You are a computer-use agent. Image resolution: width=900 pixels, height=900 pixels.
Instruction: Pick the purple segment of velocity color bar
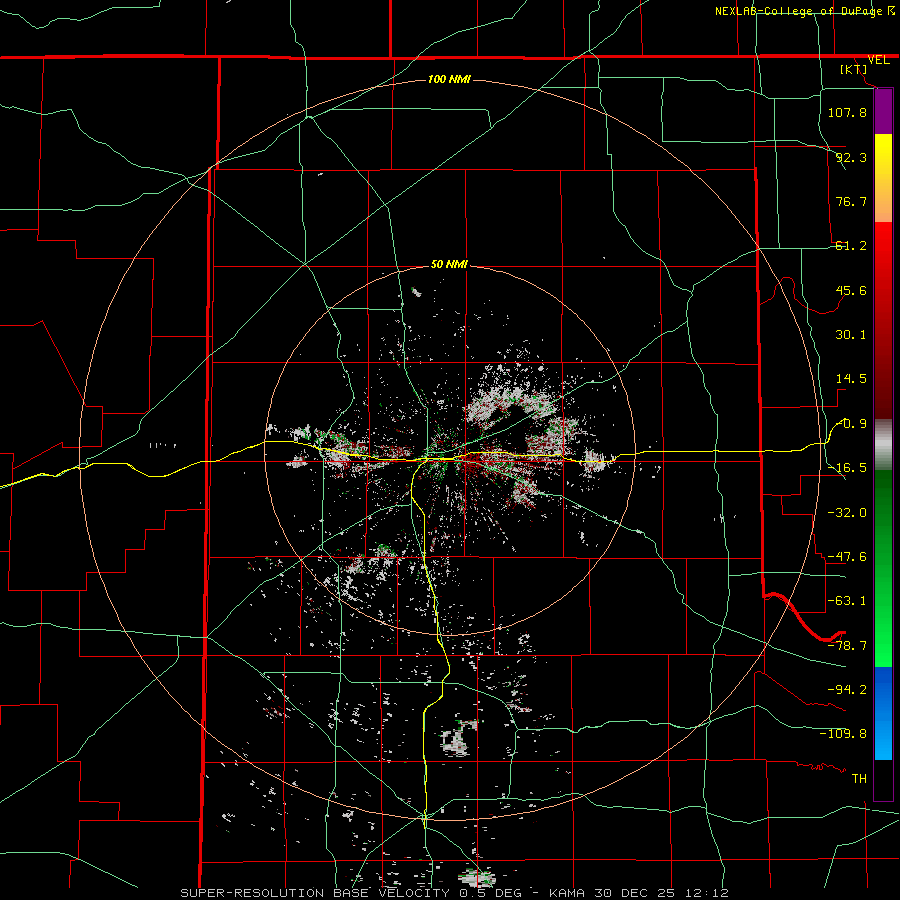coord(883,111)
